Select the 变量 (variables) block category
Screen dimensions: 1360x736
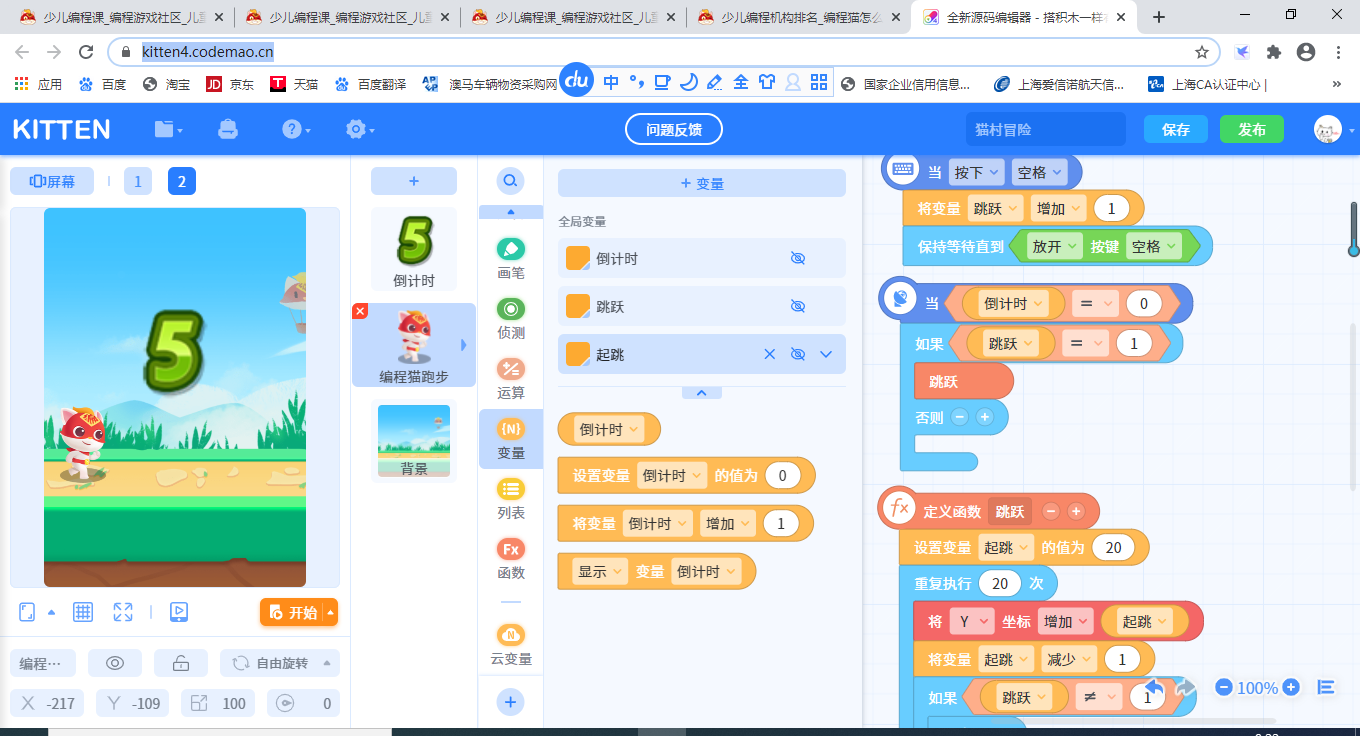[x=511, y=438]
